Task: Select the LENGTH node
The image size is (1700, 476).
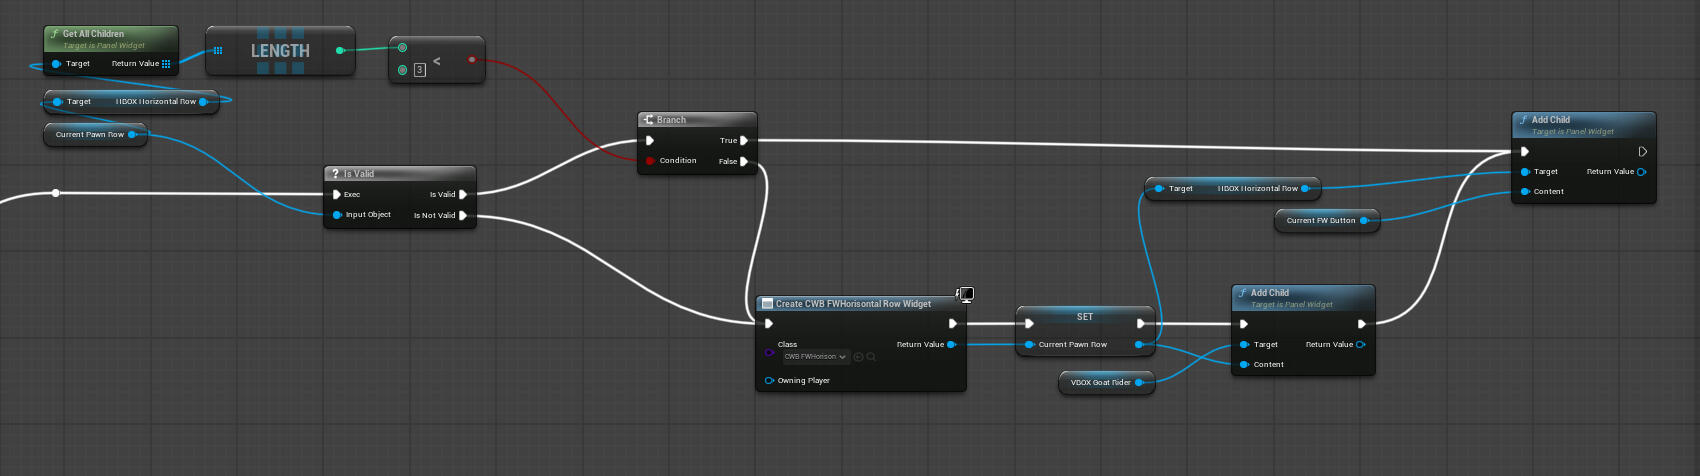Action: (280, 51)
